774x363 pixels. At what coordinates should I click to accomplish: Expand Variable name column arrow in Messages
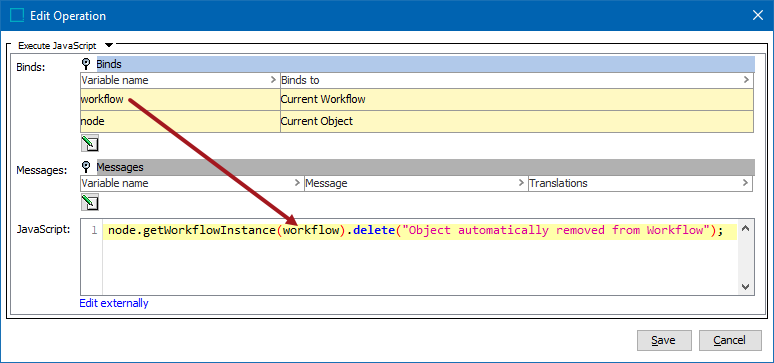click(x=297, y=183)
